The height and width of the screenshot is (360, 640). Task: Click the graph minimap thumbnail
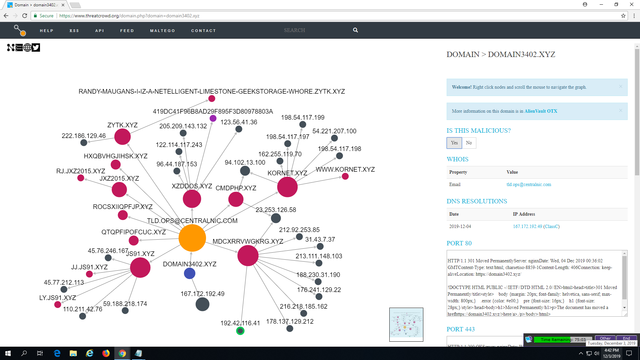click(x=406, y=324)
